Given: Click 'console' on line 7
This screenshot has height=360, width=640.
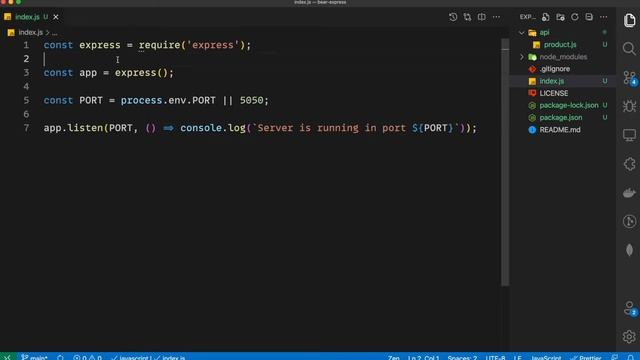Looking at the screenshot, I should (x=201, y=128).
